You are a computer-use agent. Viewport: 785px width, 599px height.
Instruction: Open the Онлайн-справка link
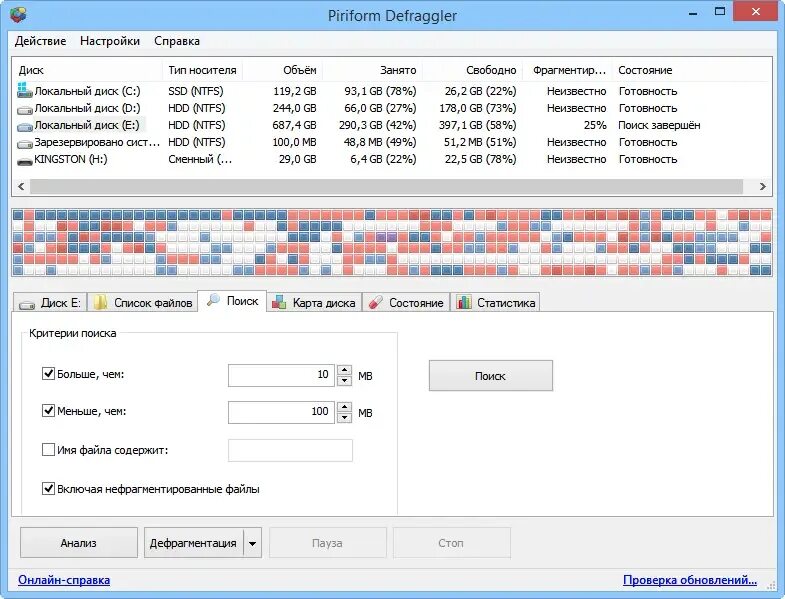64,580
